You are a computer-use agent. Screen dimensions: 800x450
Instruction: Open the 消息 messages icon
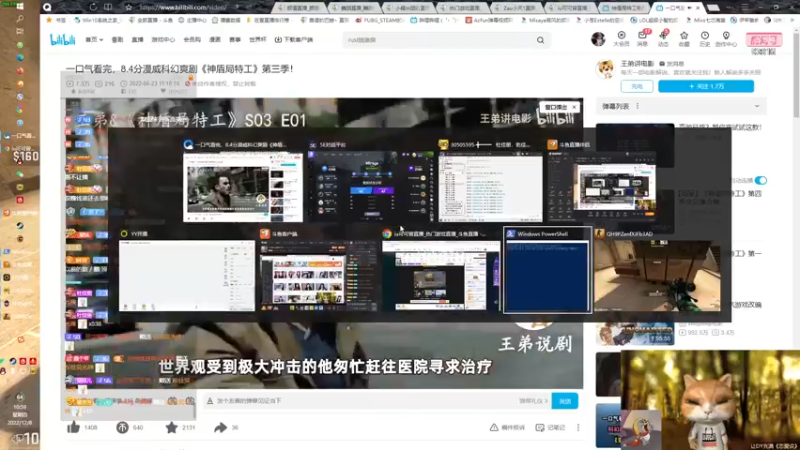[642, 39]
